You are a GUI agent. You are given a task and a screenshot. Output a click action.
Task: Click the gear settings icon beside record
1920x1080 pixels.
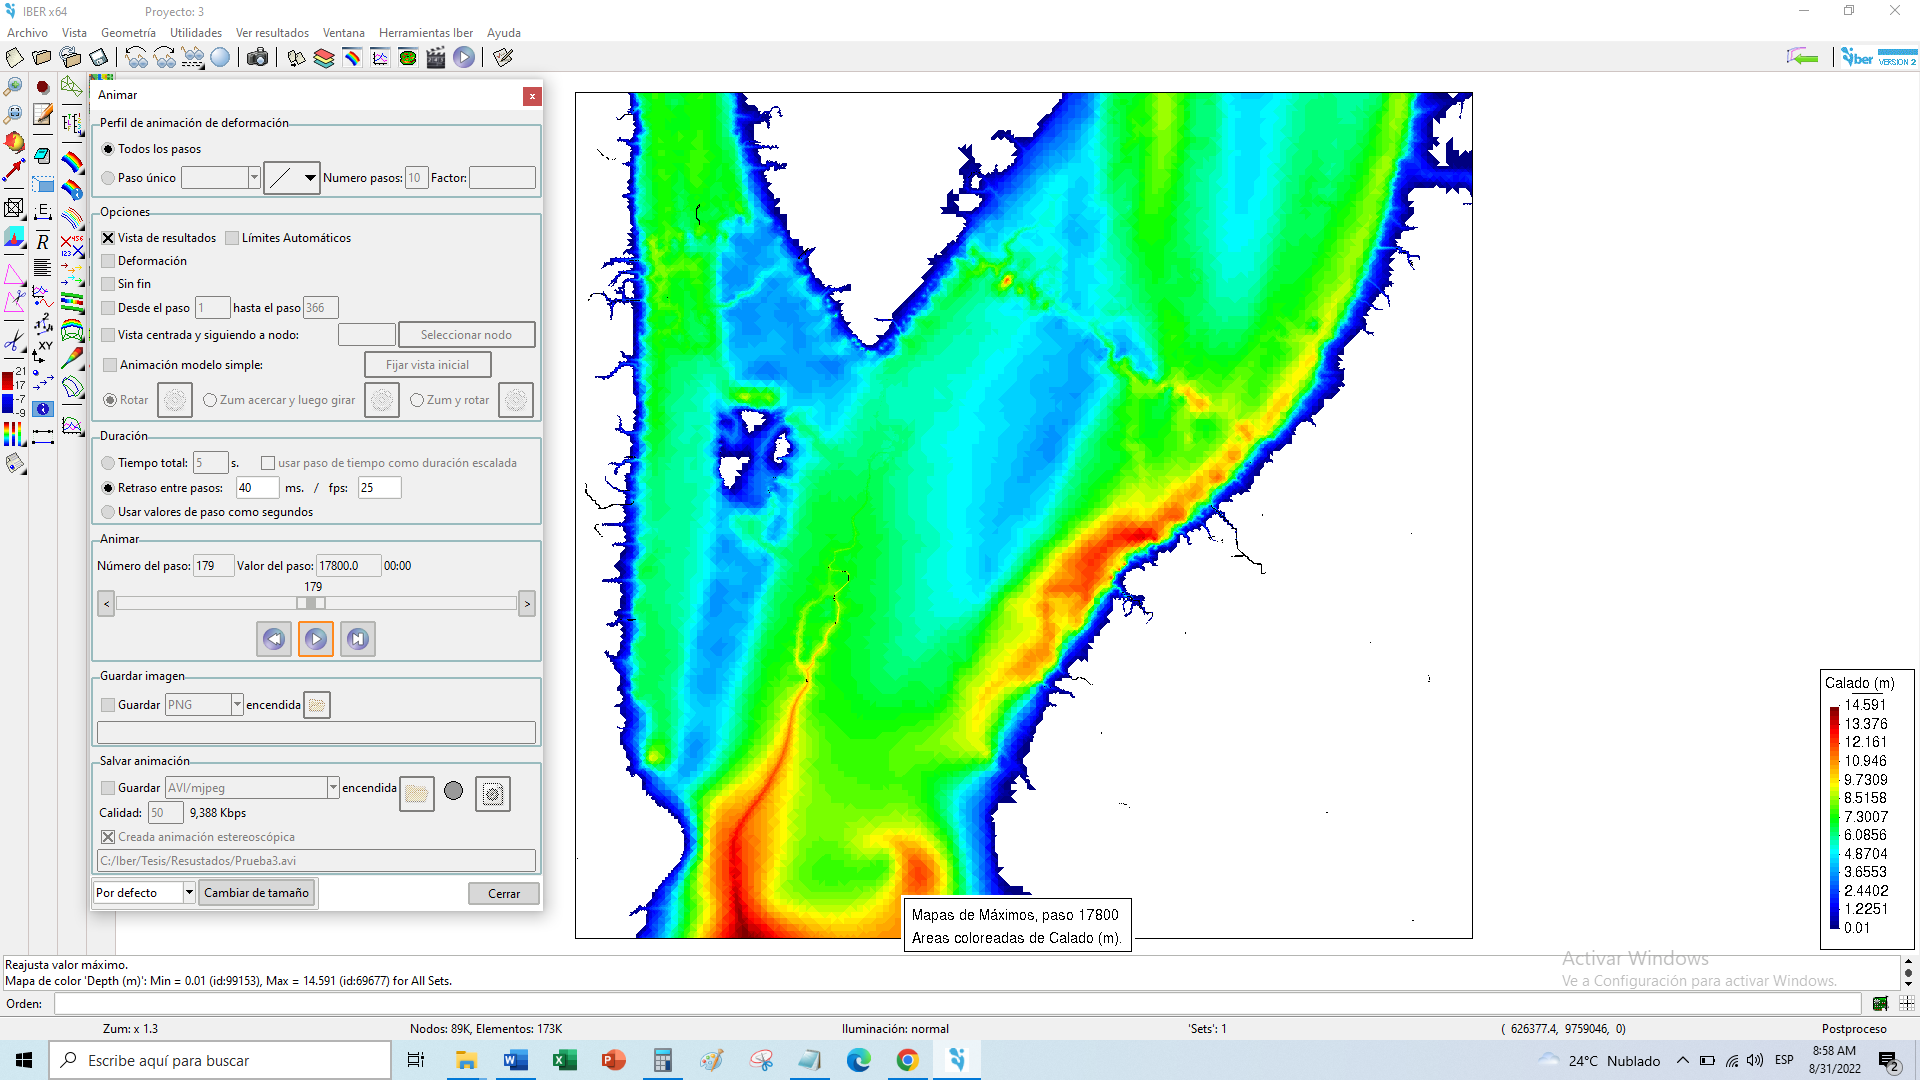(492, 793)
